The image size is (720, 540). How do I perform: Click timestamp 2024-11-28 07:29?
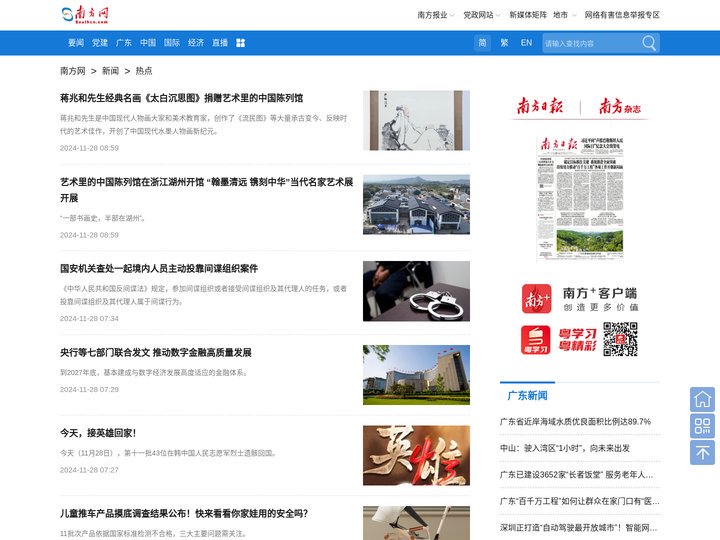(89, 389)
